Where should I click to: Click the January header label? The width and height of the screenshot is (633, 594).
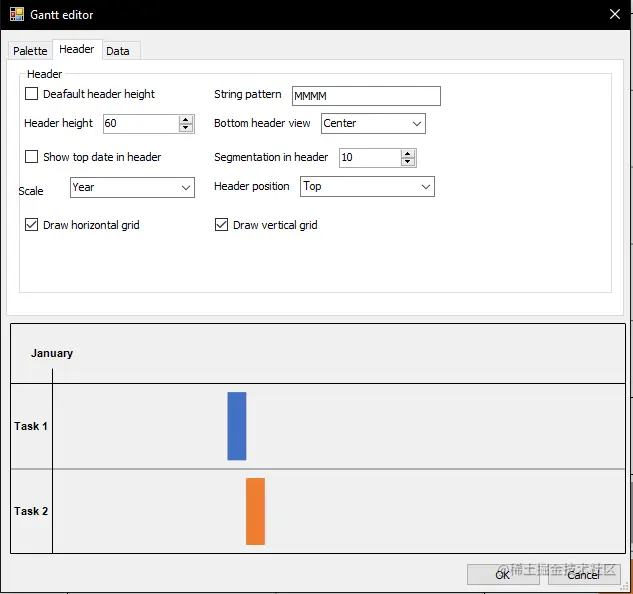point(52,353)
